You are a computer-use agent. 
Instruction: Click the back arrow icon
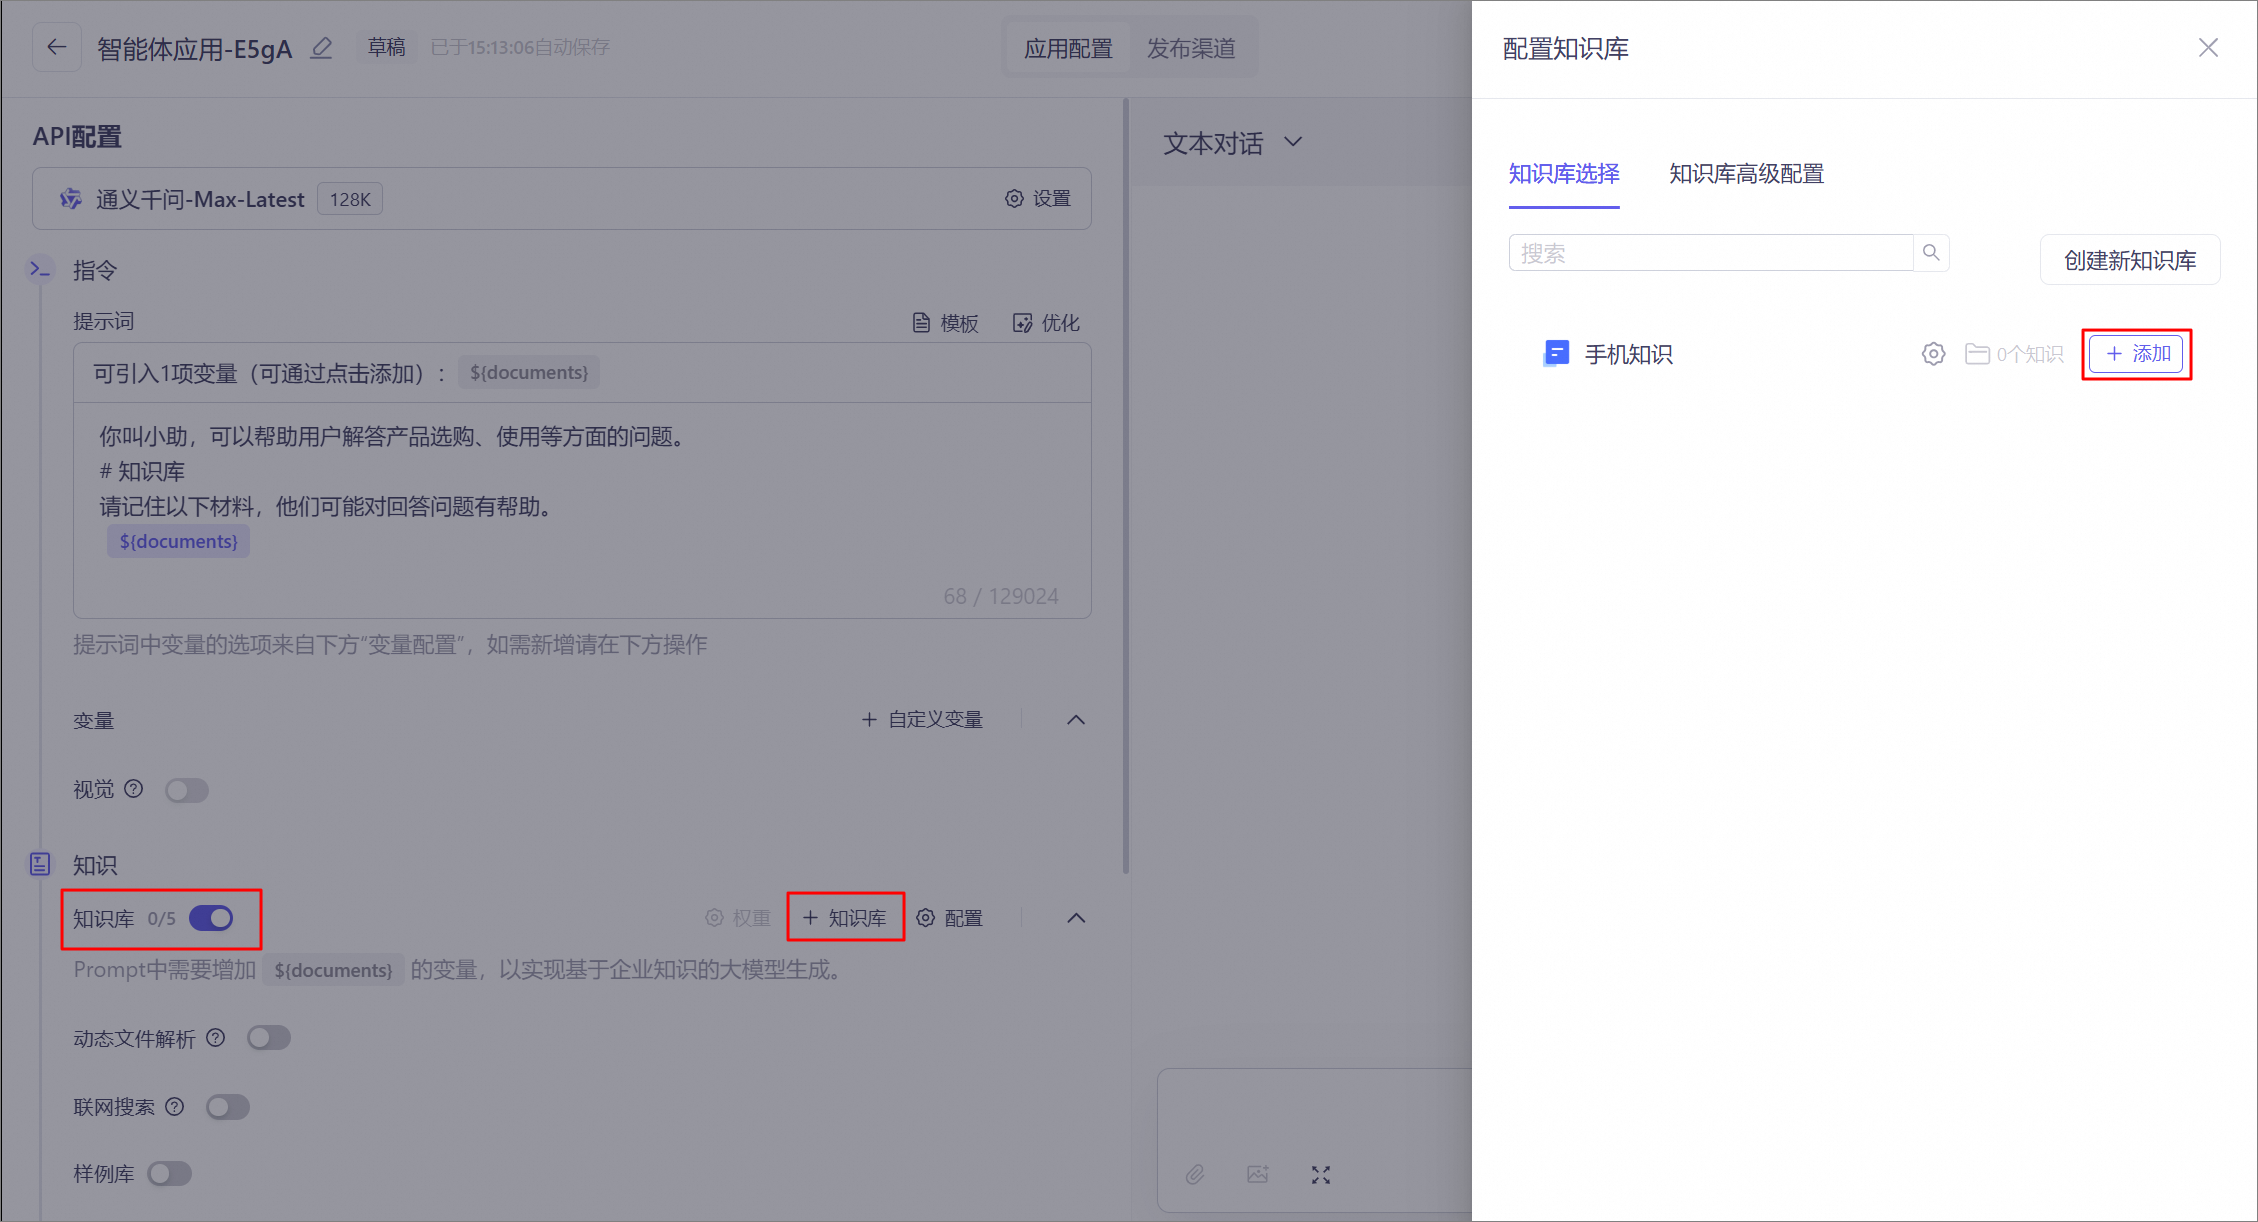[x=57, y=47]
